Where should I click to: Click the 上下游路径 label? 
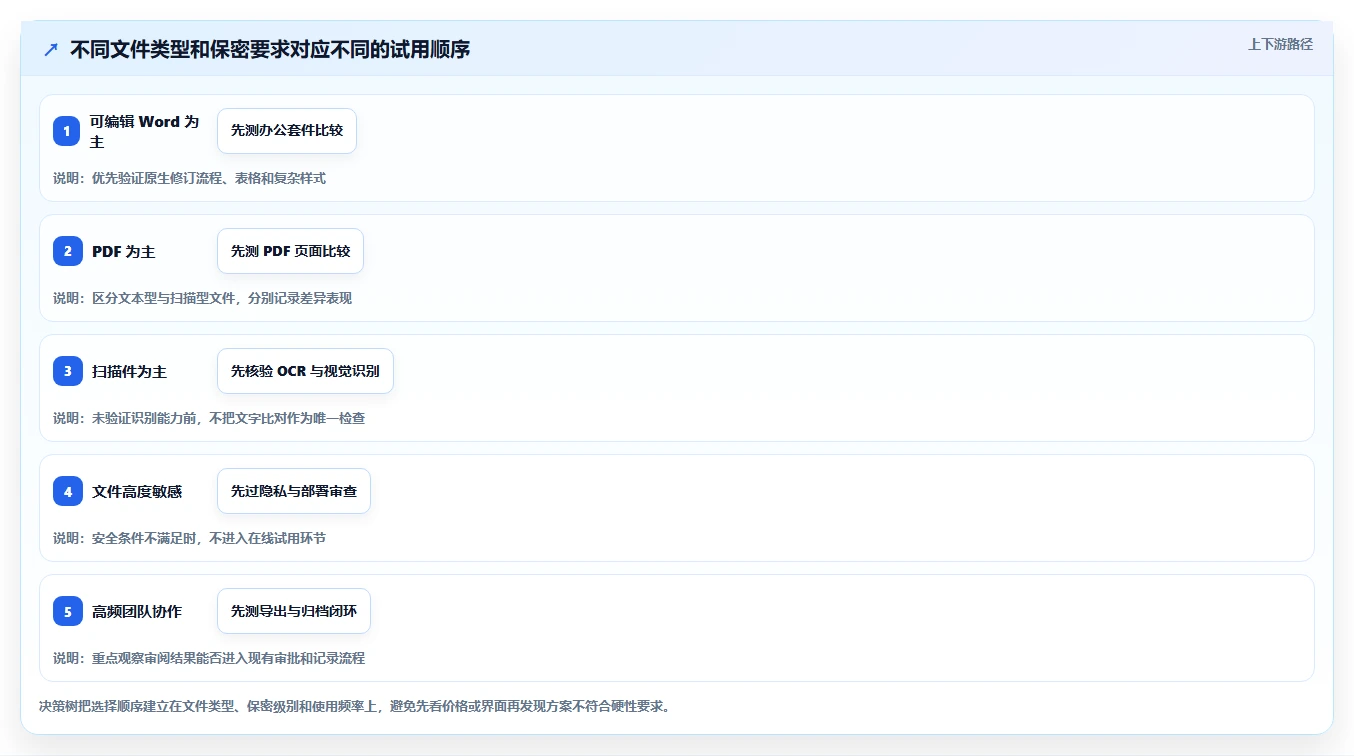(x=1280, y=44)
